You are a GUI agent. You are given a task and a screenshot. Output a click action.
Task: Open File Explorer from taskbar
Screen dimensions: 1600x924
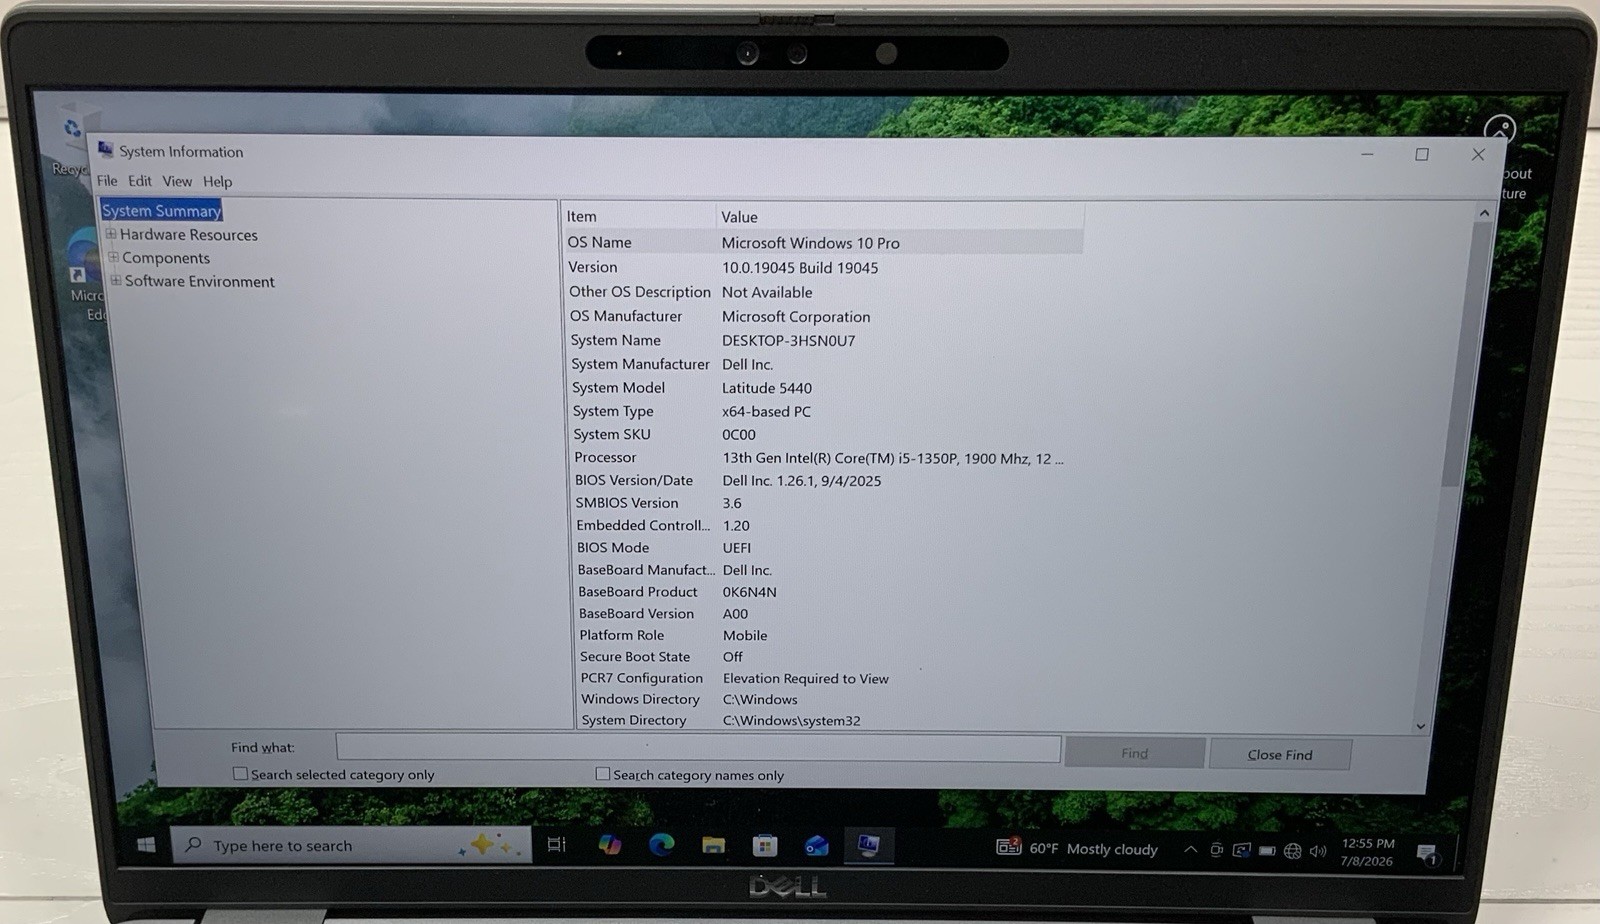[x=713, y=846]
